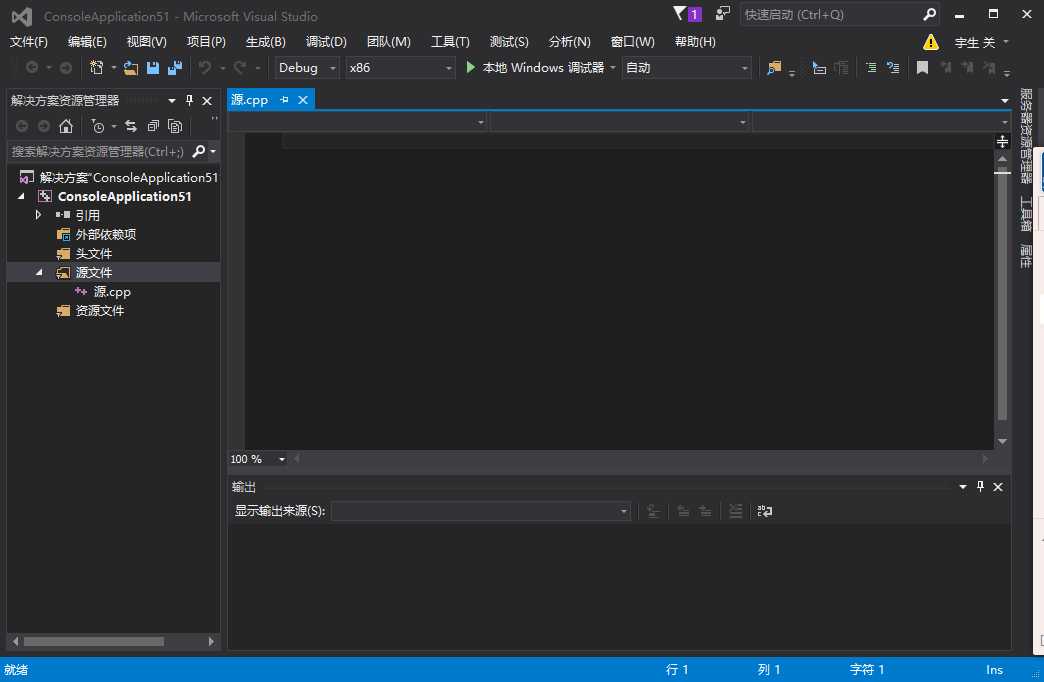
Task: Click Solution Explorer home icon
Action: coord(66,126)
